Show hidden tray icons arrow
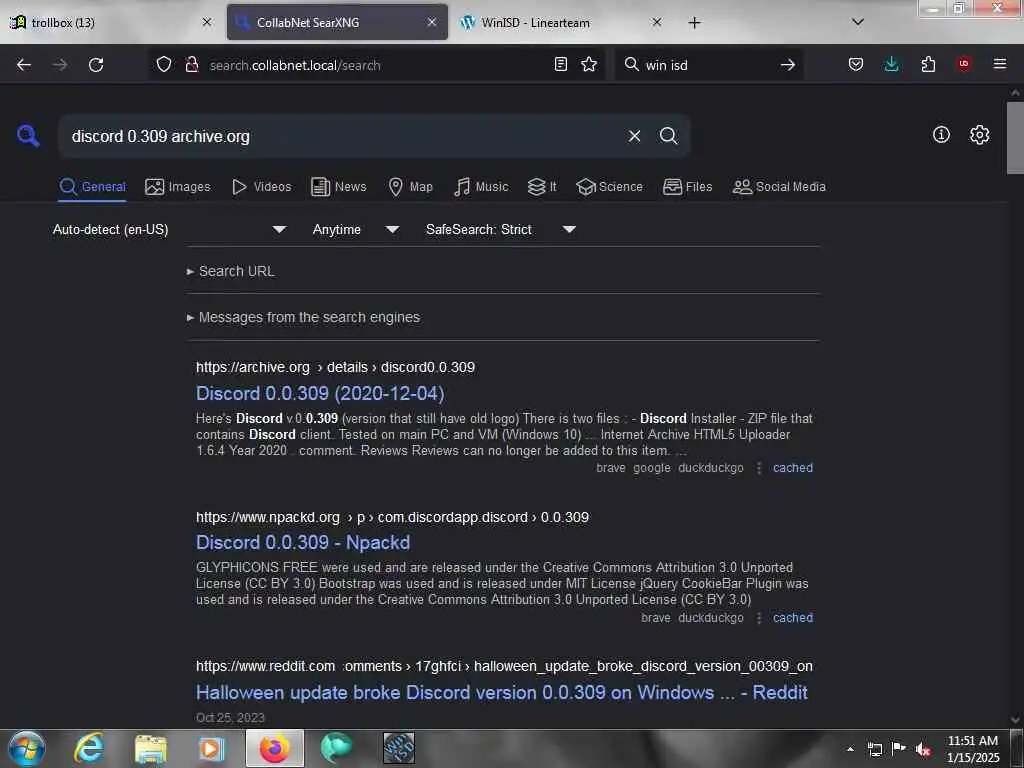Screen dimensions: 1024x768 pyautogui.click(x=850, y=749)
